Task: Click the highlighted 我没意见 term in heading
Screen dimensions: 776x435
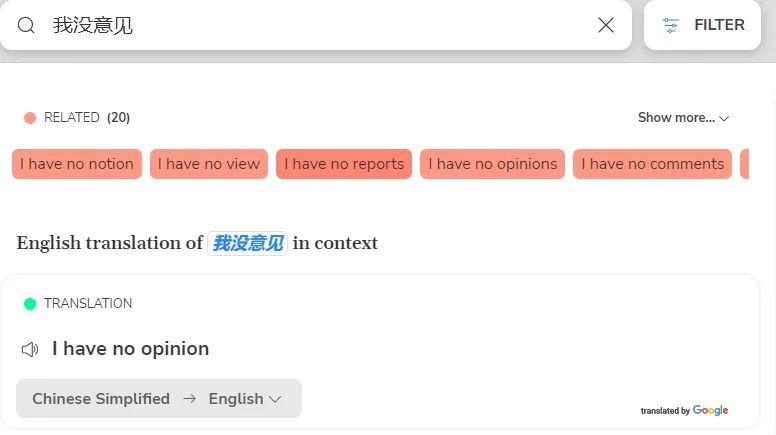Action: [248, 243]
